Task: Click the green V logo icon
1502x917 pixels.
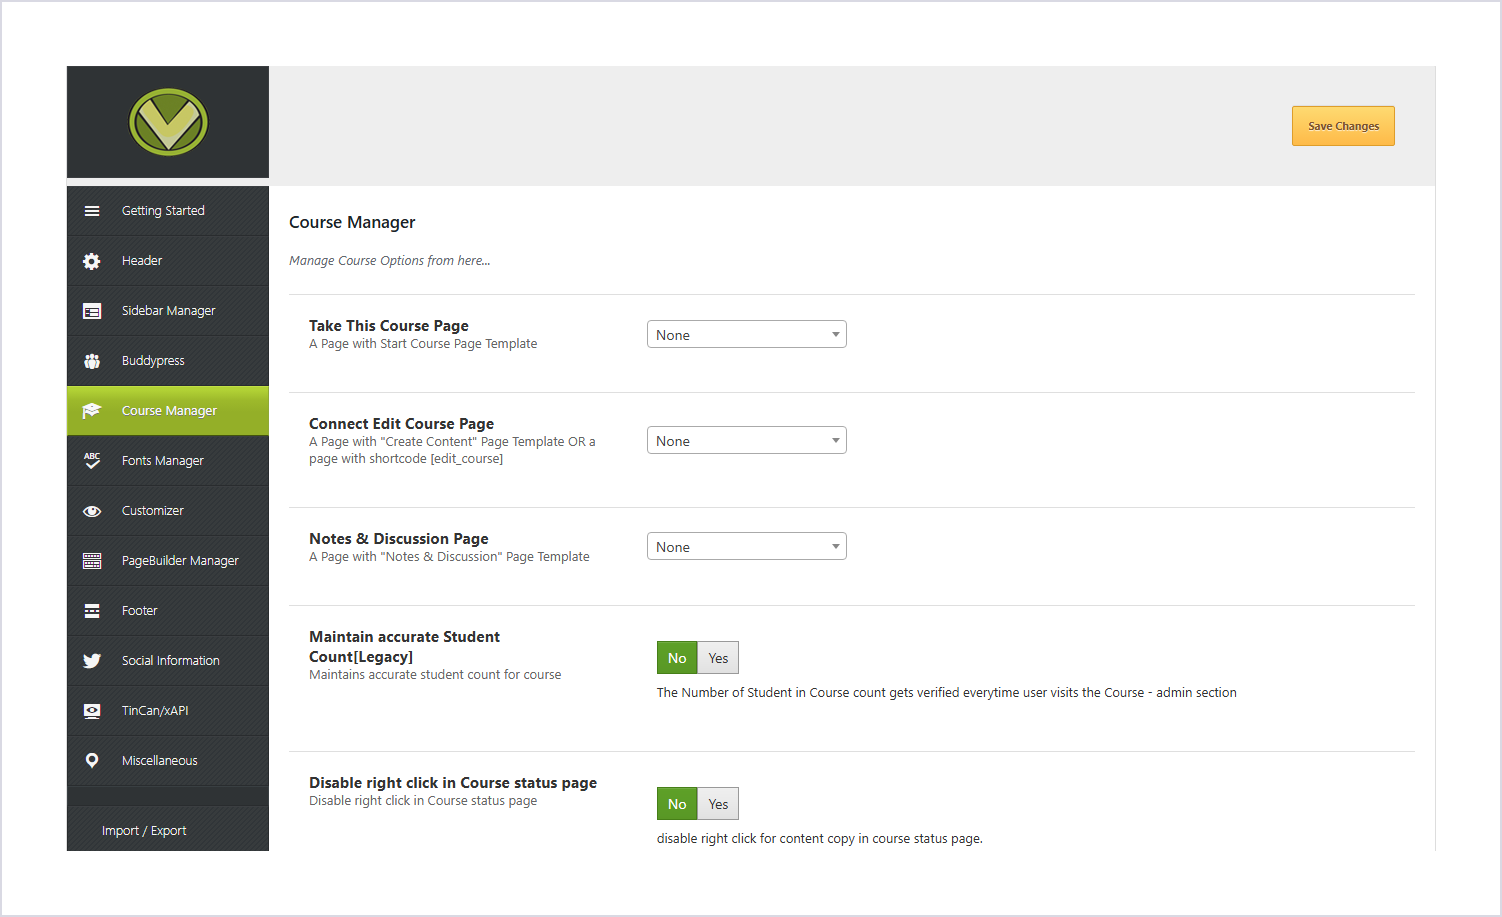Action: pyautogui.click(x=168, y=122)
